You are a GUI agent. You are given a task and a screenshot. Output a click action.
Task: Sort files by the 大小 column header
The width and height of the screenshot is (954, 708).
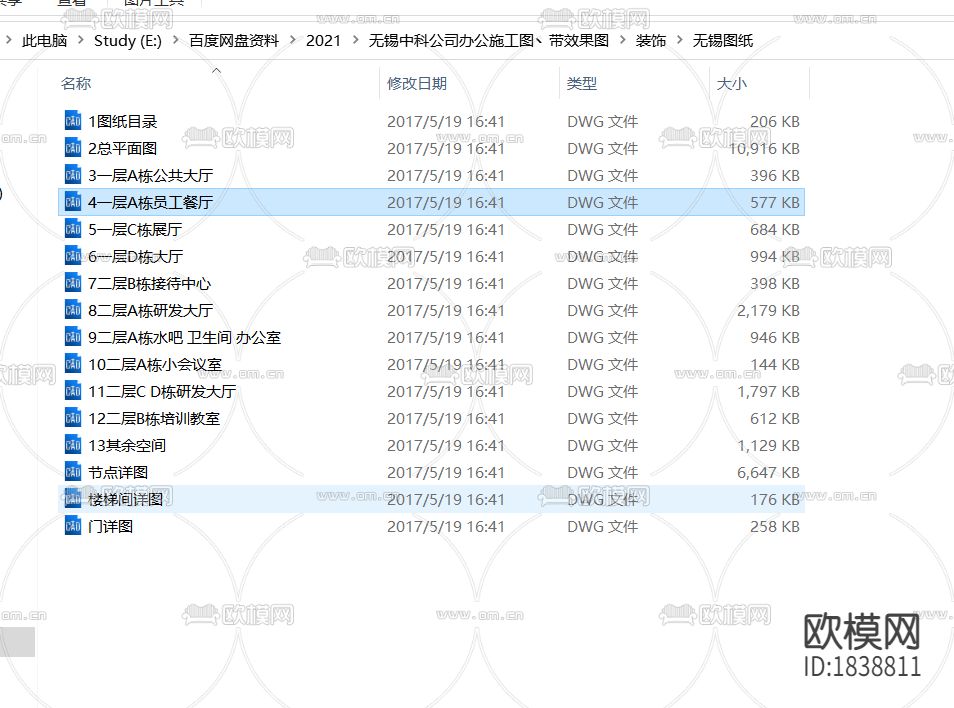click(x=731, y=84)
